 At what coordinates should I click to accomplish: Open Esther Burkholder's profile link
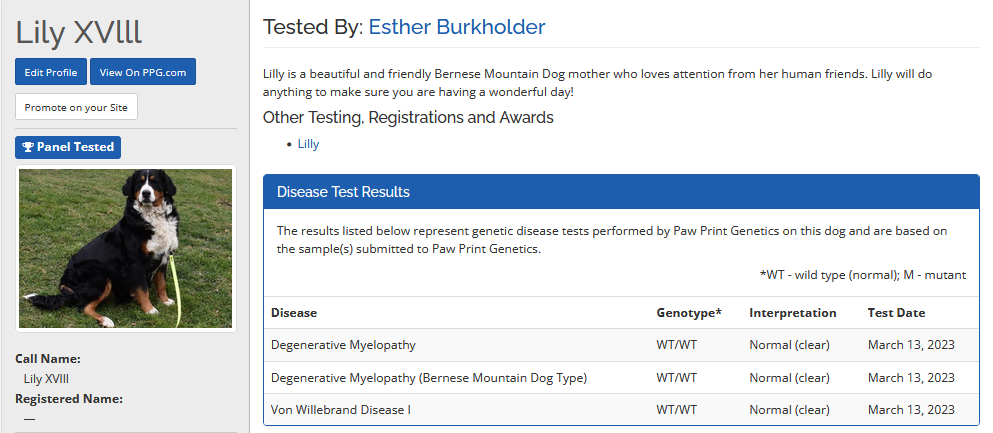[x=456, y=27]
